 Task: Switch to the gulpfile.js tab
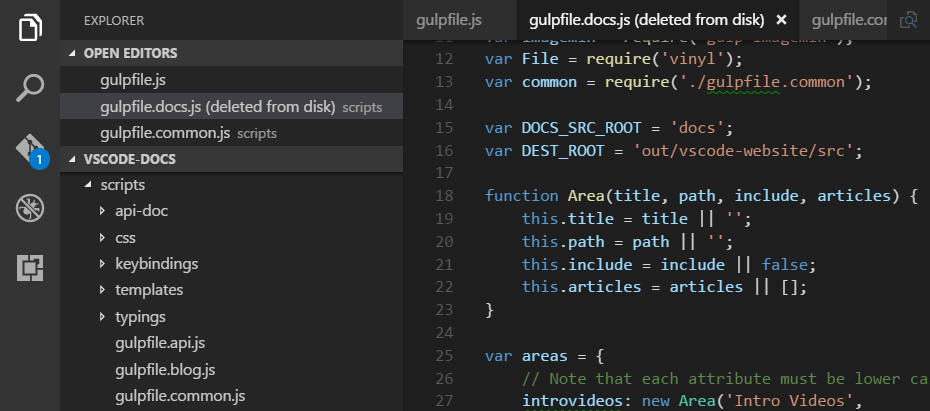pyautogui.click(x=449, y=19)
